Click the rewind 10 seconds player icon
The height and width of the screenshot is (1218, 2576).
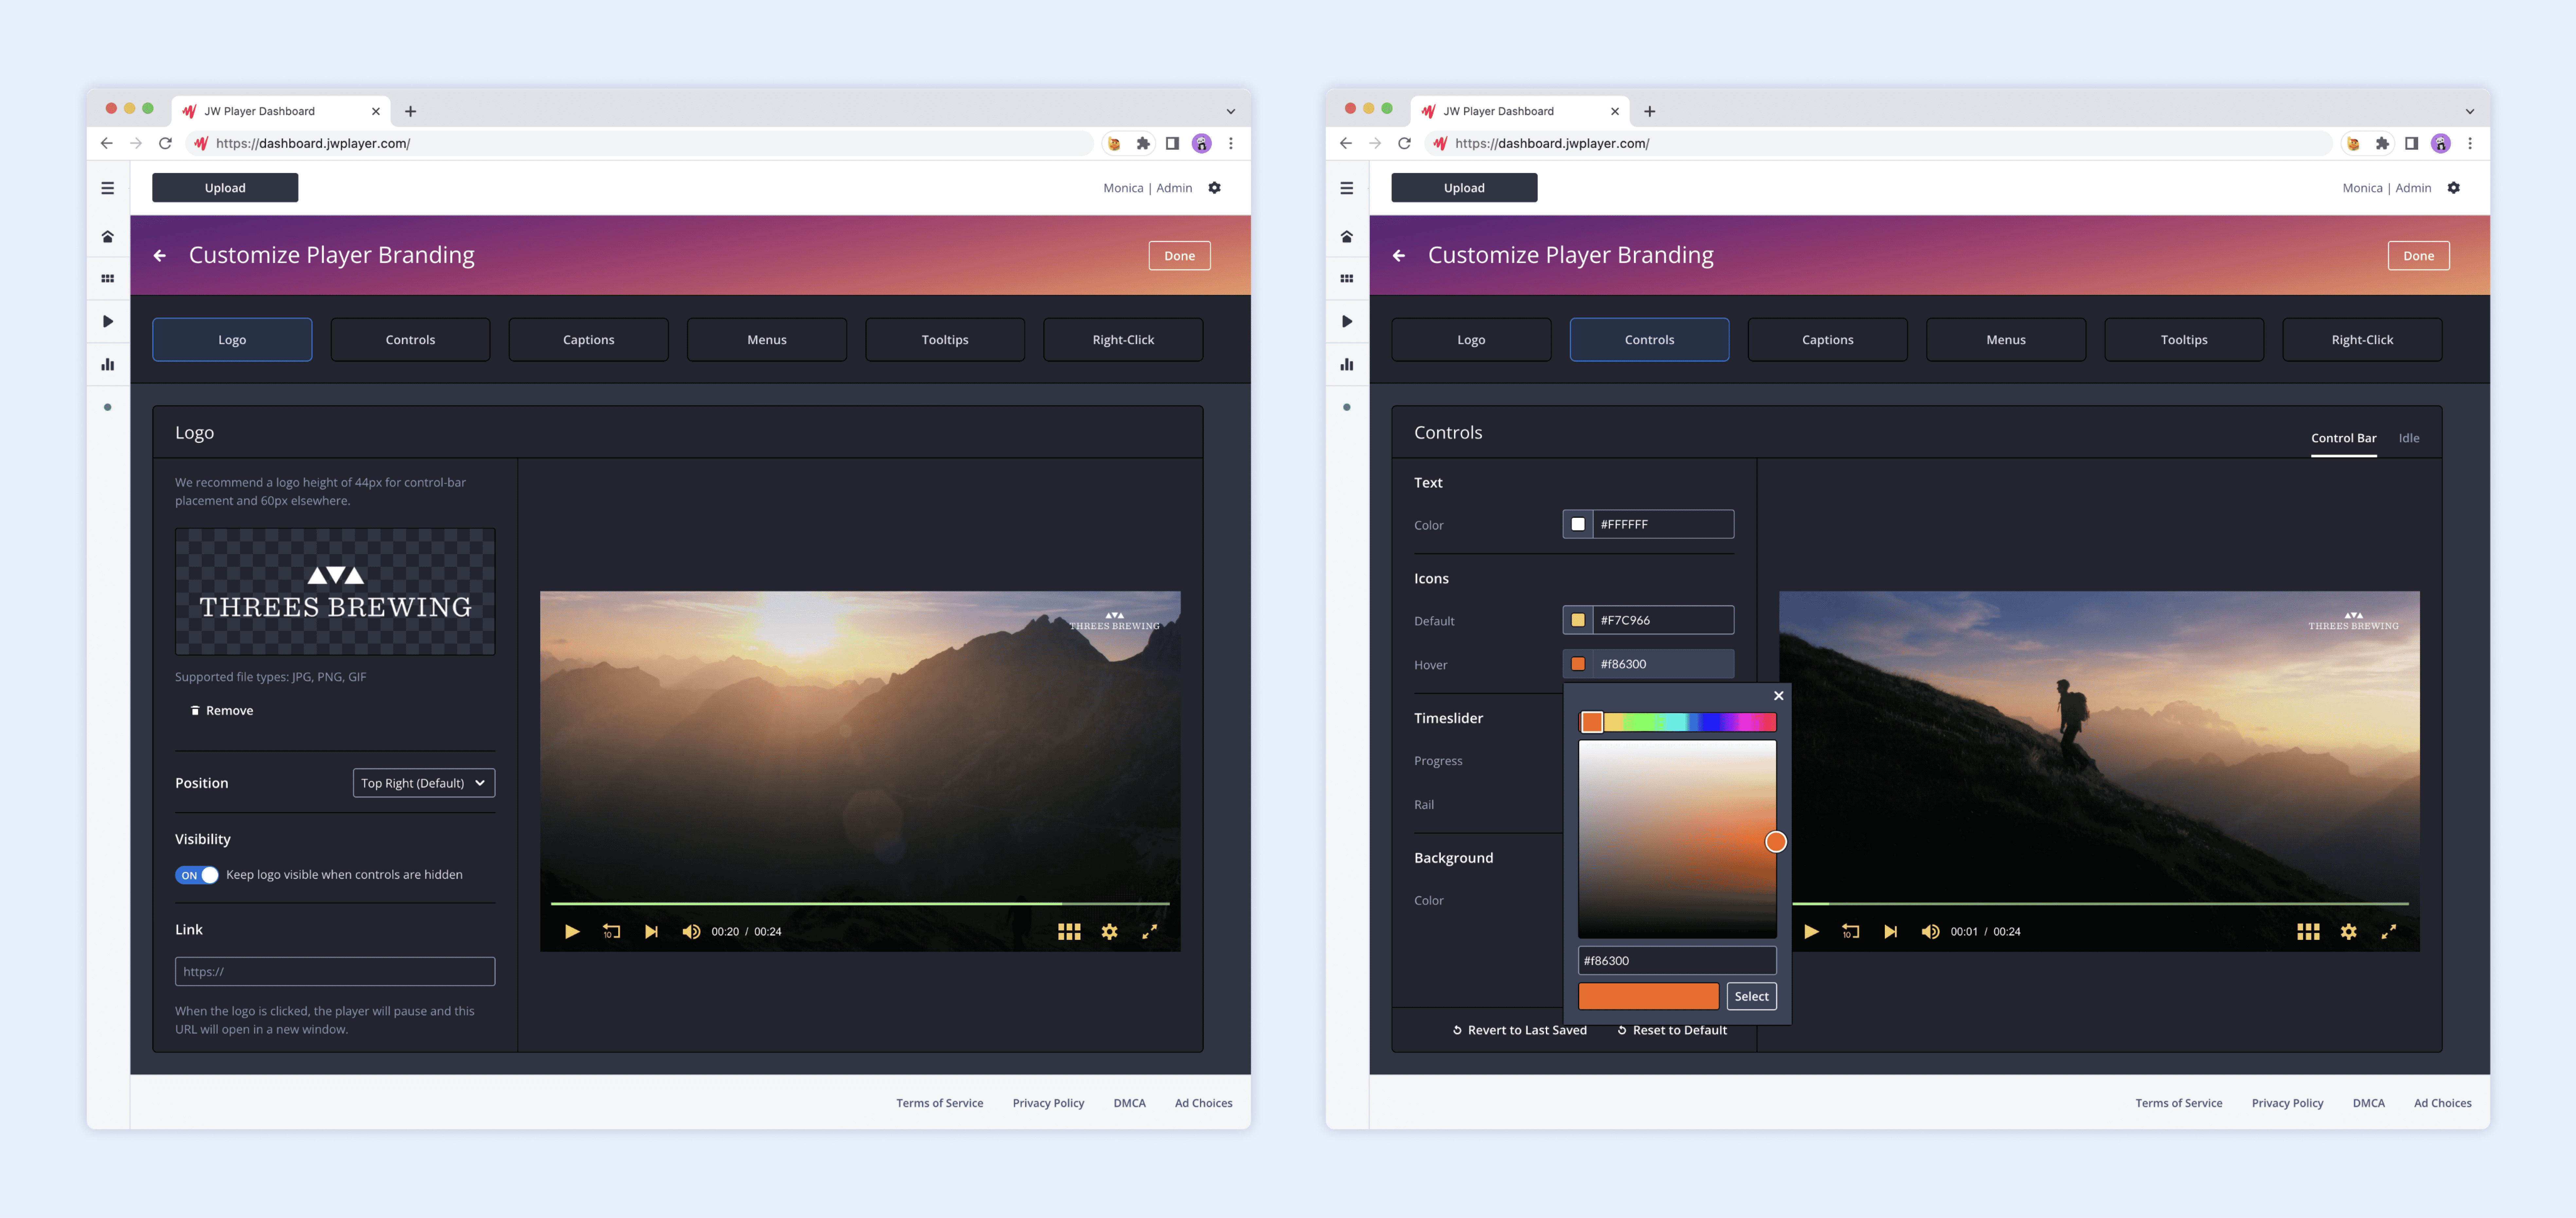coord(611,931)
